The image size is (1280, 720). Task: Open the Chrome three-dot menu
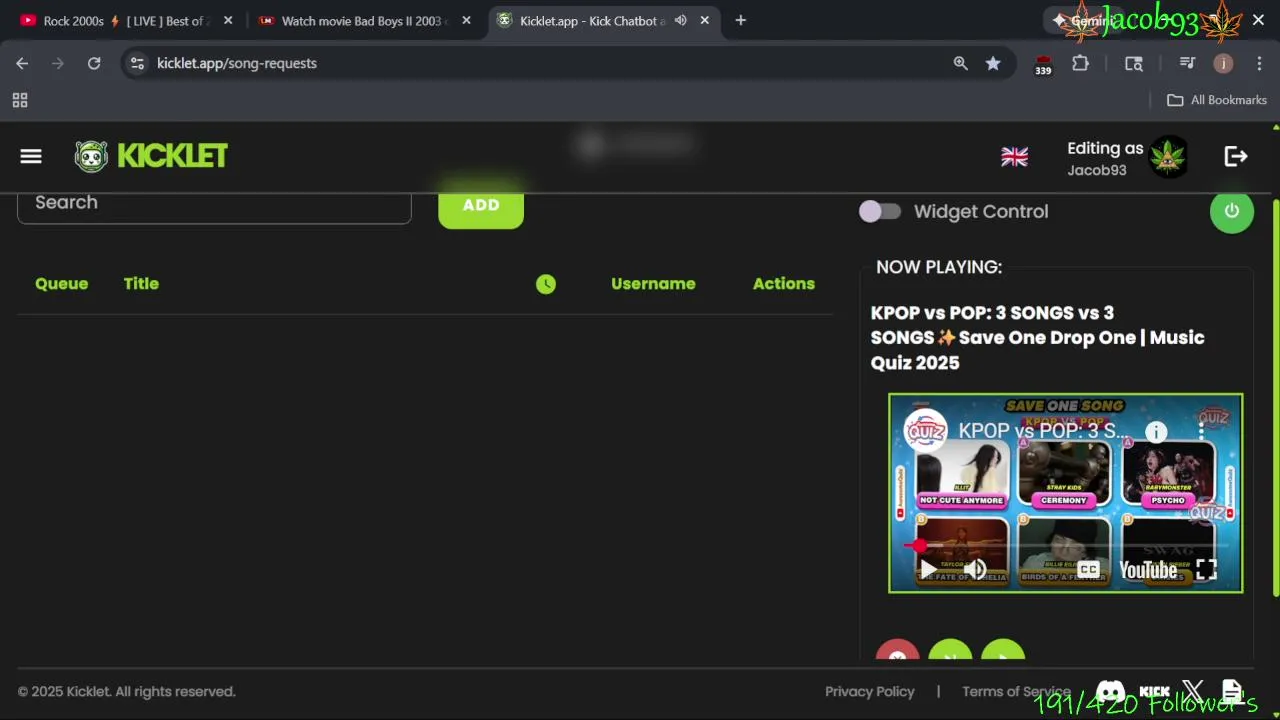[1258, 63]
